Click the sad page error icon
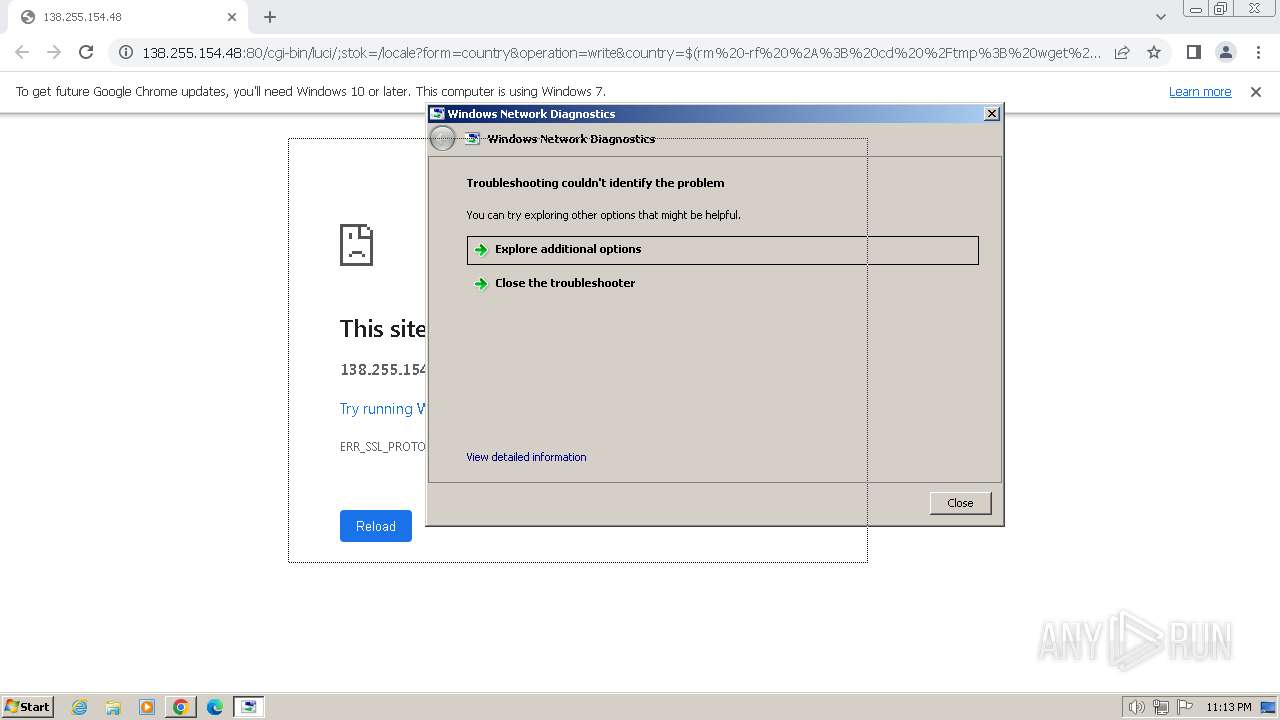Viewport: 1280px width, 720px height. pos(357,245)
